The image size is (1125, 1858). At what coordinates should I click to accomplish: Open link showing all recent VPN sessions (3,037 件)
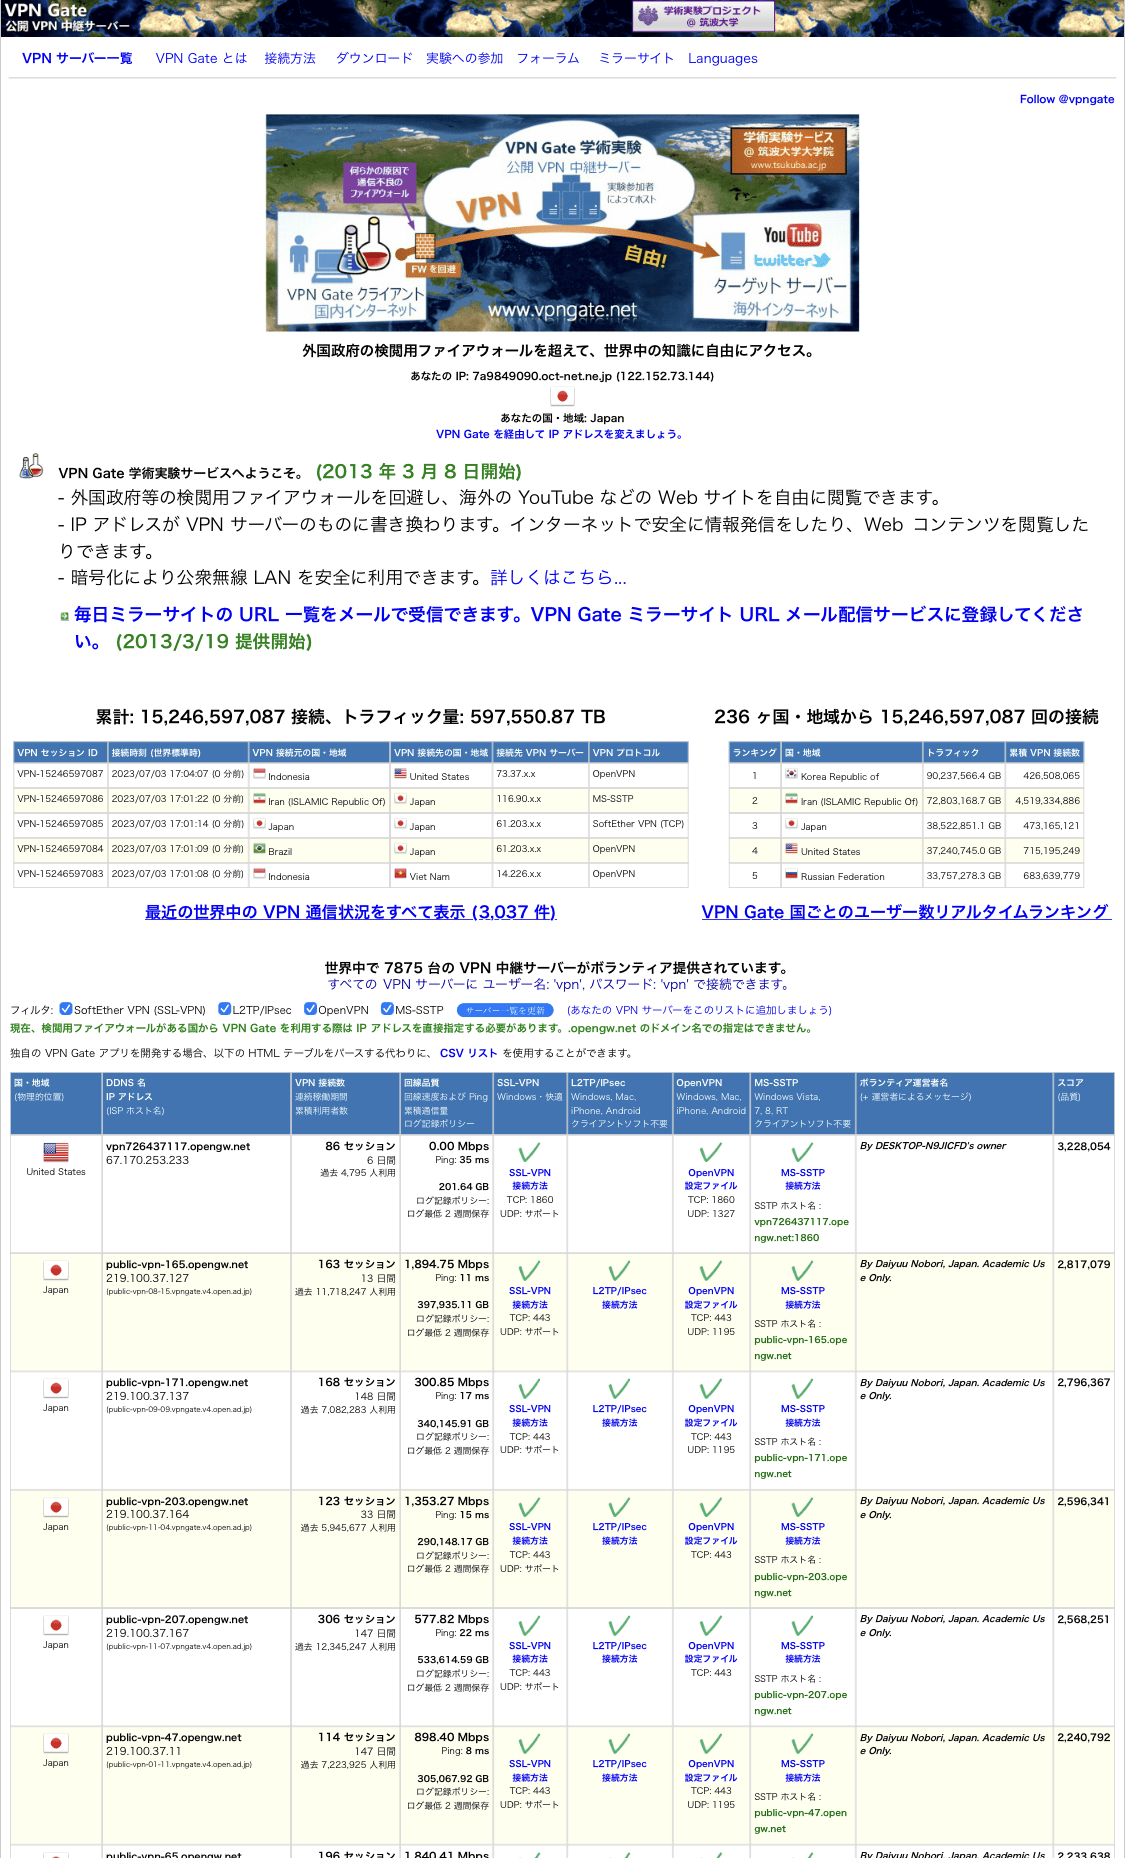pyautogui.click(x=350, y=912)
